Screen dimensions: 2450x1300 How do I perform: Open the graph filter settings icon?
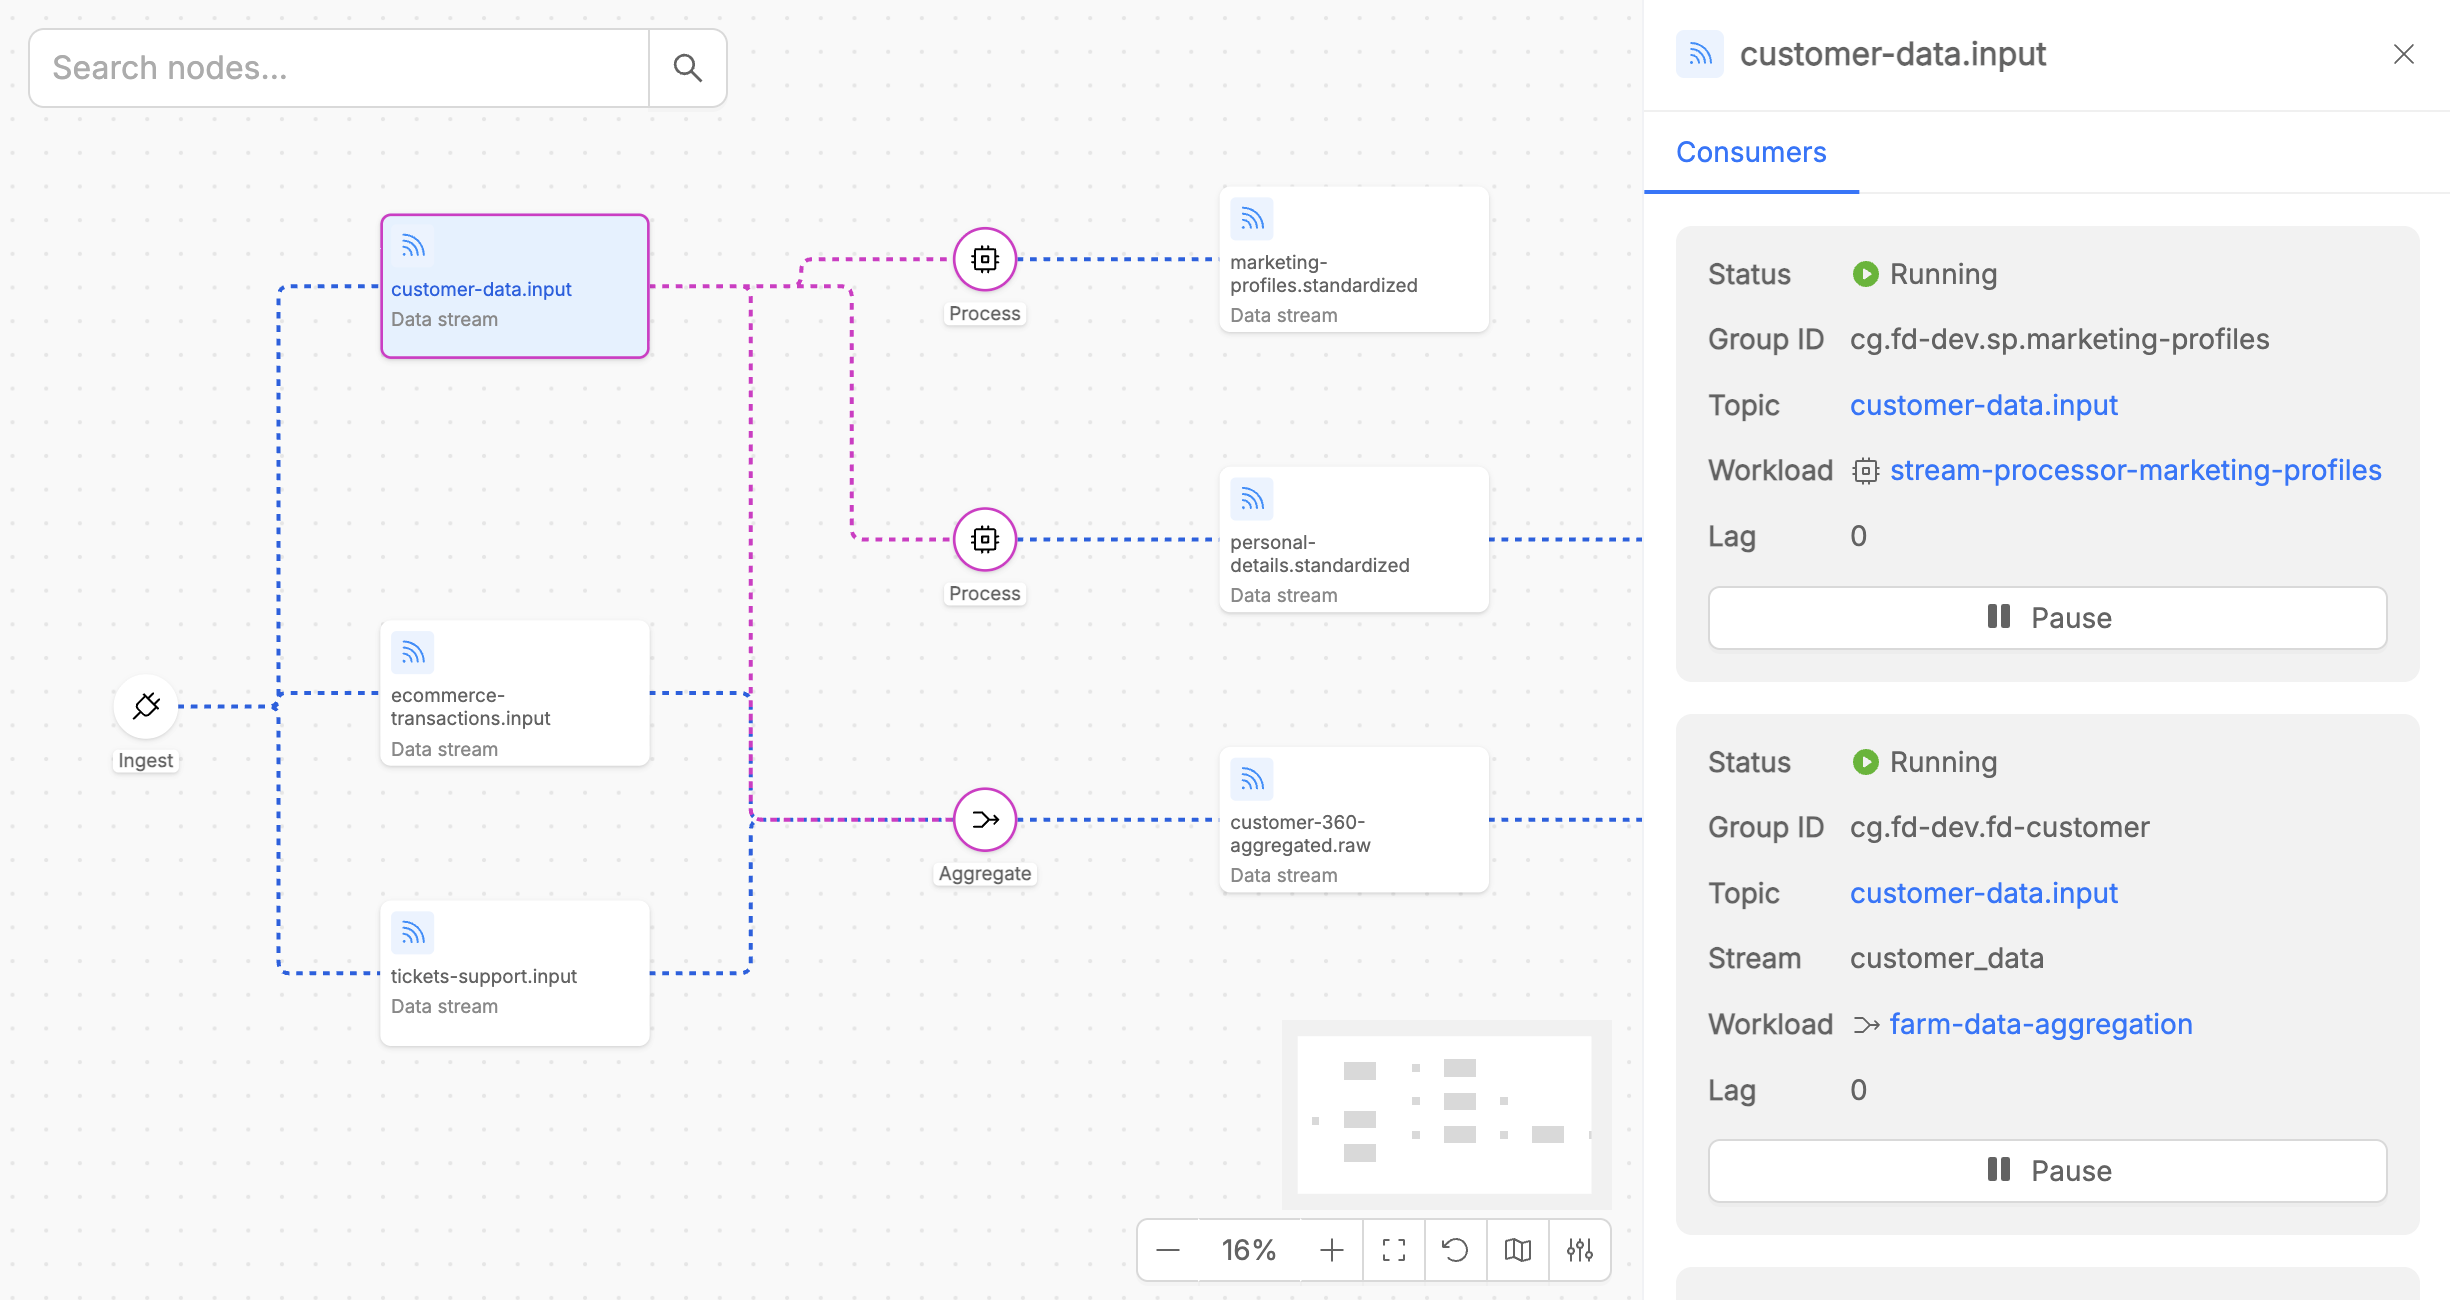click(x=1578, y=1249)
